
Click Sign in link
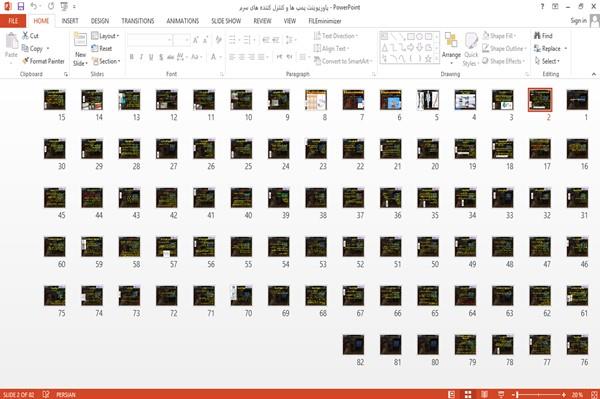tap(579, 21)
